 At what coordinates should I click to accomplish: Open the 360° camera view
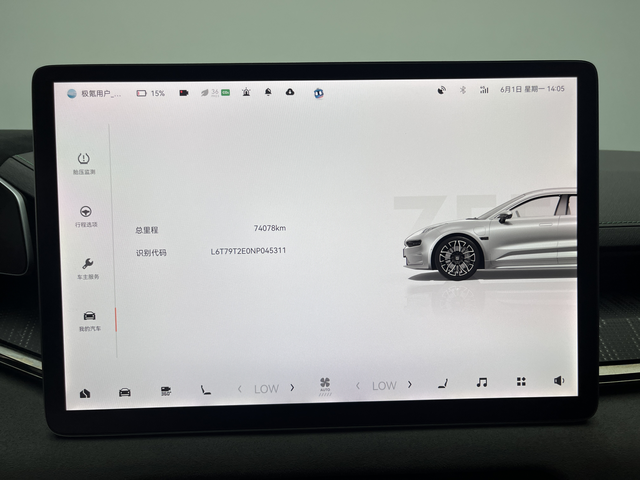point(166,391)
